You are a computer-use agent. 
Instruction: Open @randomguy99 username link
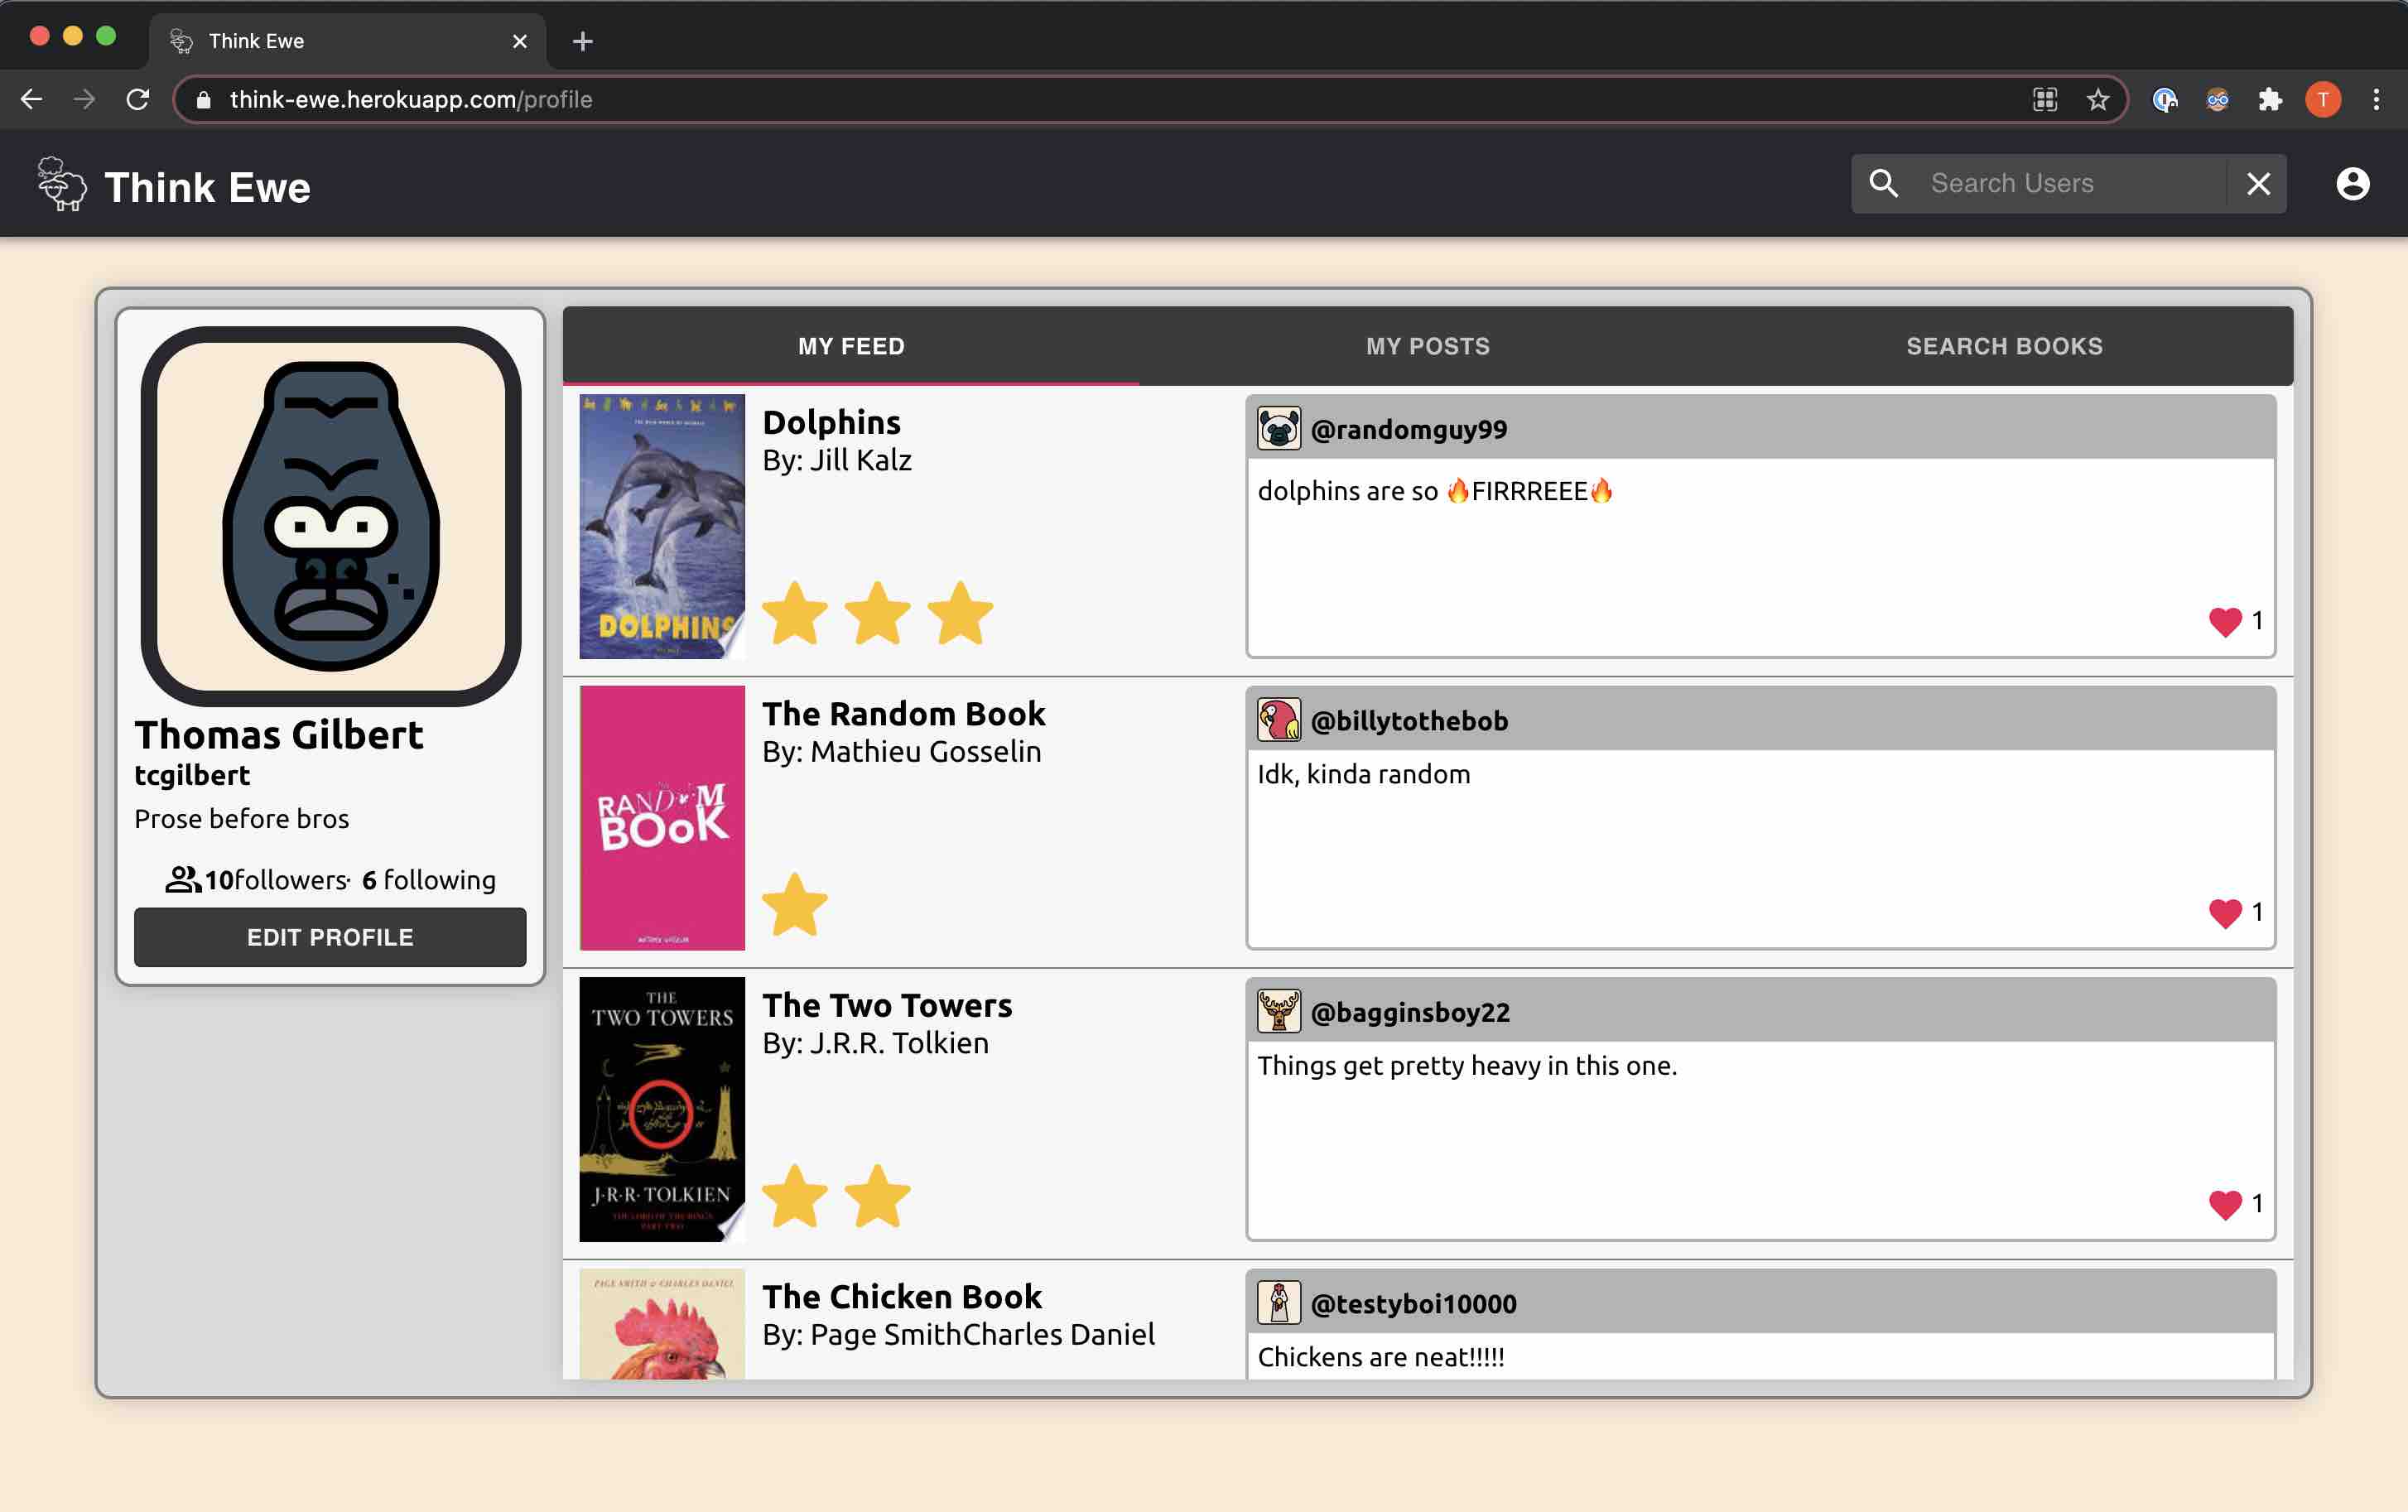1408,430
